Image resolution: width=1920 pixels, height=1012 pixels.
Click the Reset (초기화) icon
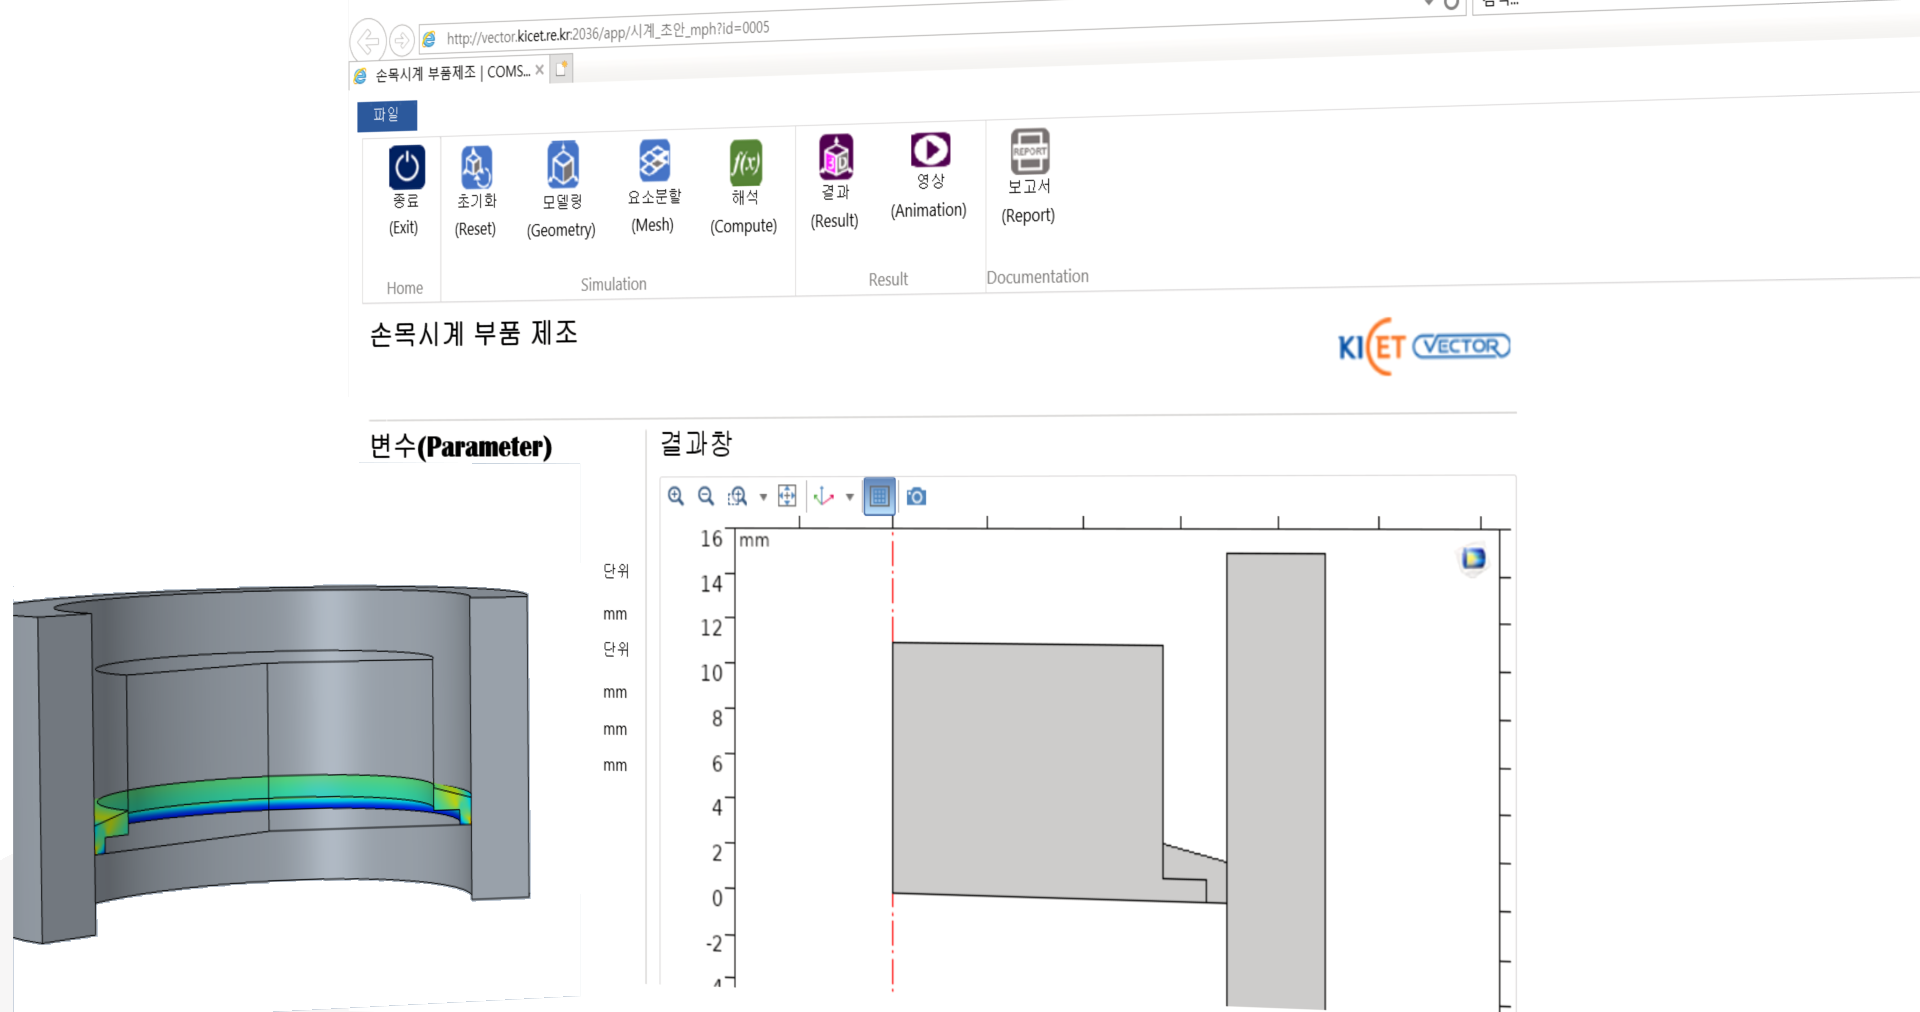tap(476, 167)
